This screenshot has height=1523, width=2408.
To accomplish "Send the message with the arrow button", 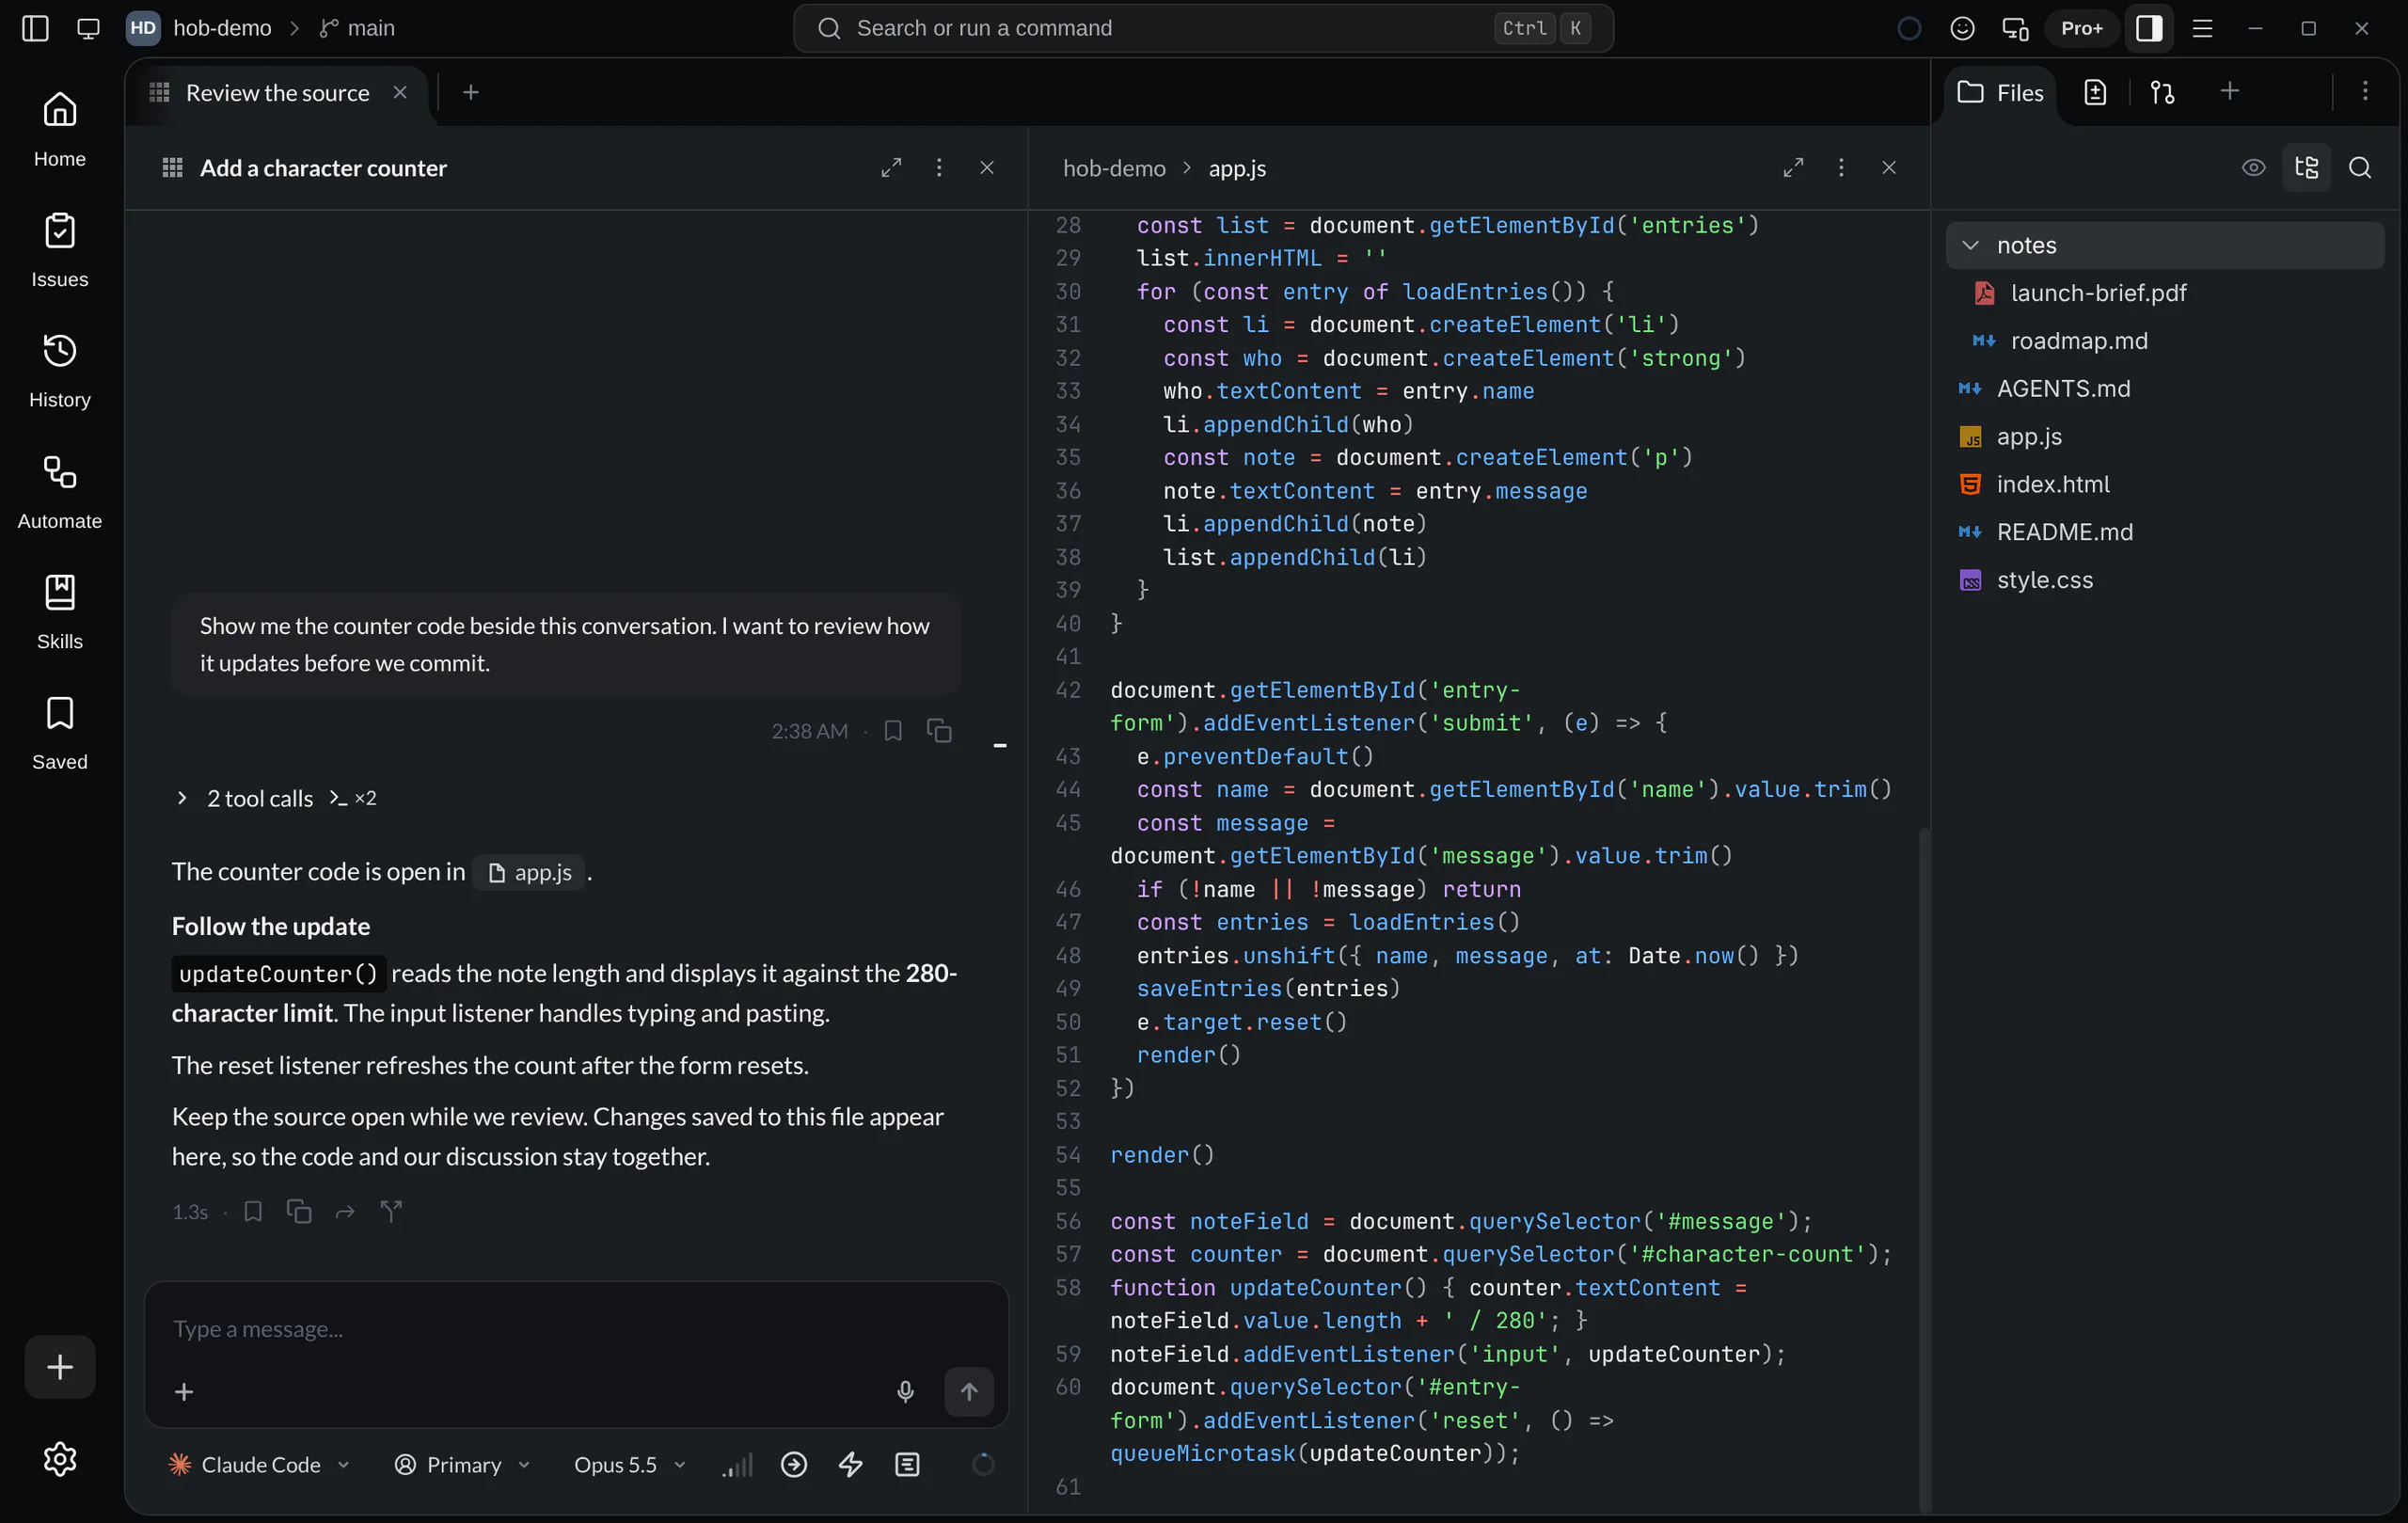I will 969,1391.
